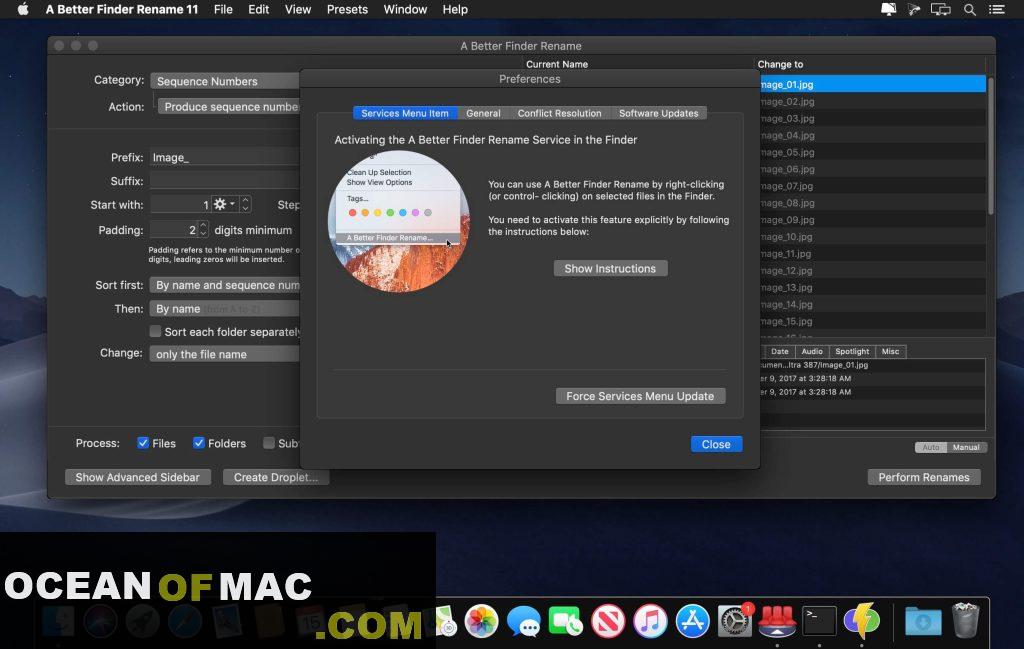The height and width of the screenshot is (649, 1024).
Task: Open the Change dropdown only the file name
Action: [x=225, y=354]
